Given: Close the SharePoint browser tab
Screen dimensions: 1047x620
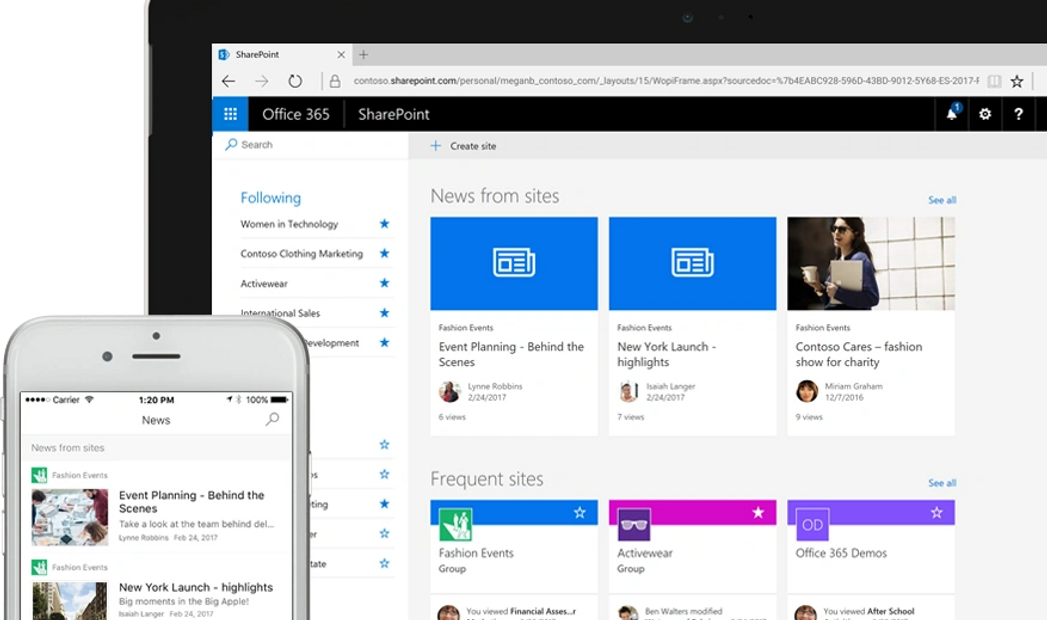Looking at the screenshot, I should [341, 55].
